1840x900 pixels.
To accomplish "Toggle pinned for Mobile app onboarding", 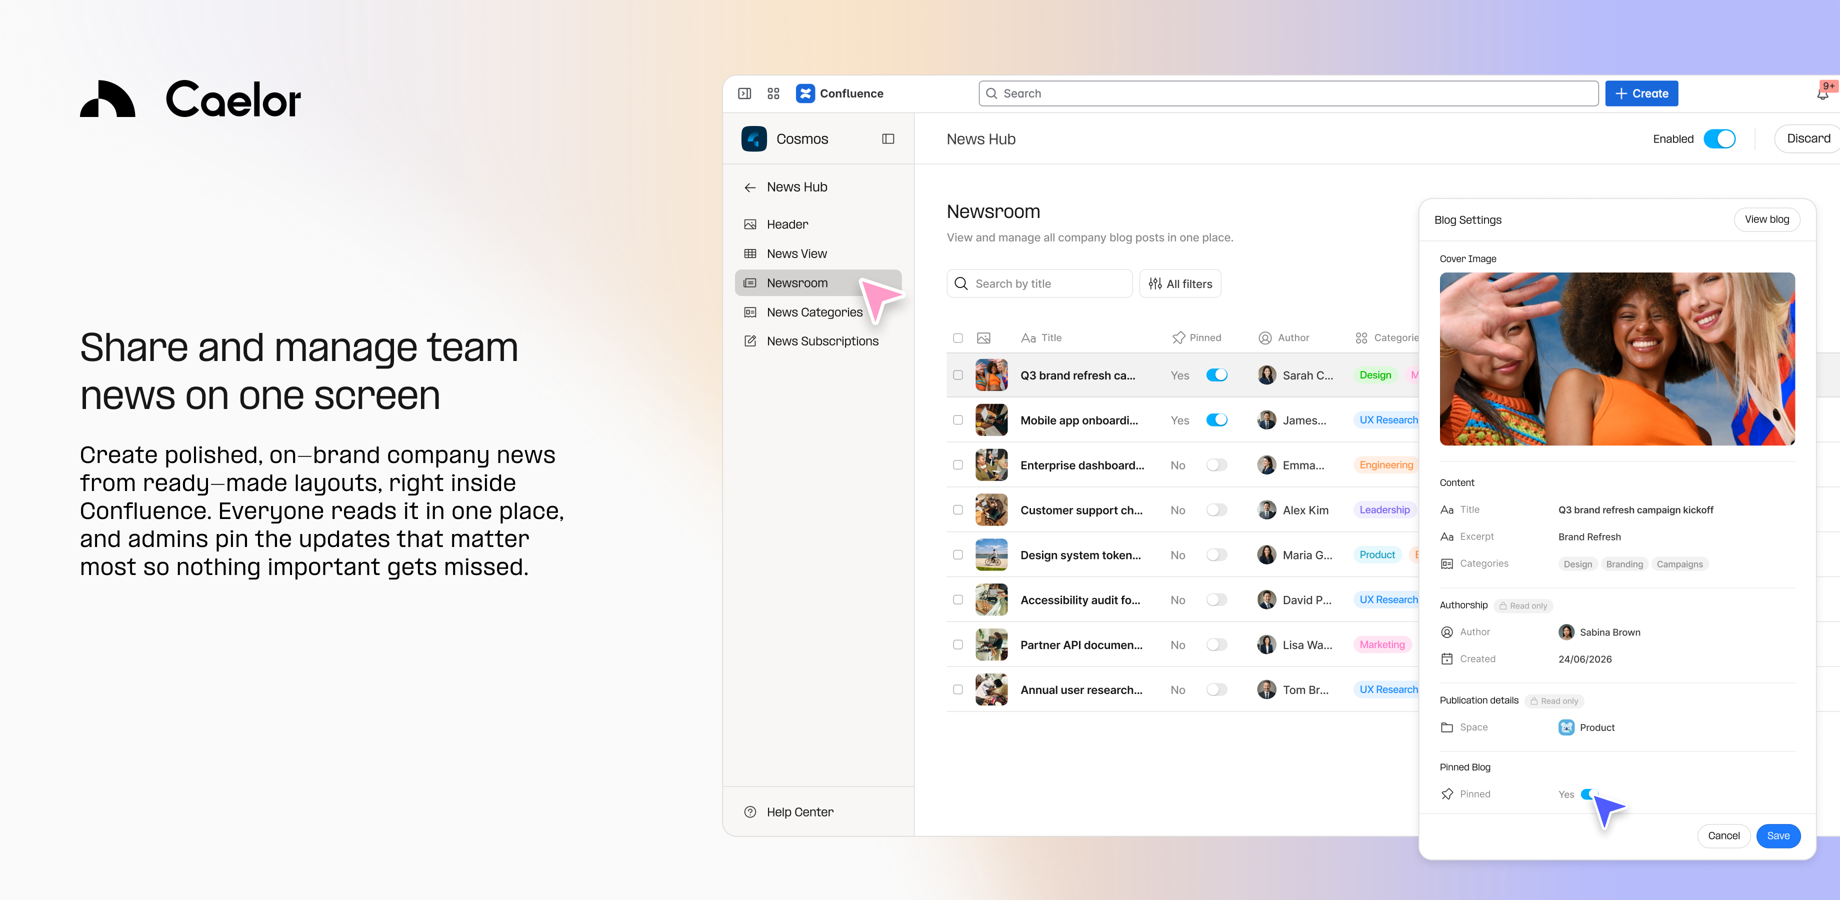I will click(x=1217, y=420).
